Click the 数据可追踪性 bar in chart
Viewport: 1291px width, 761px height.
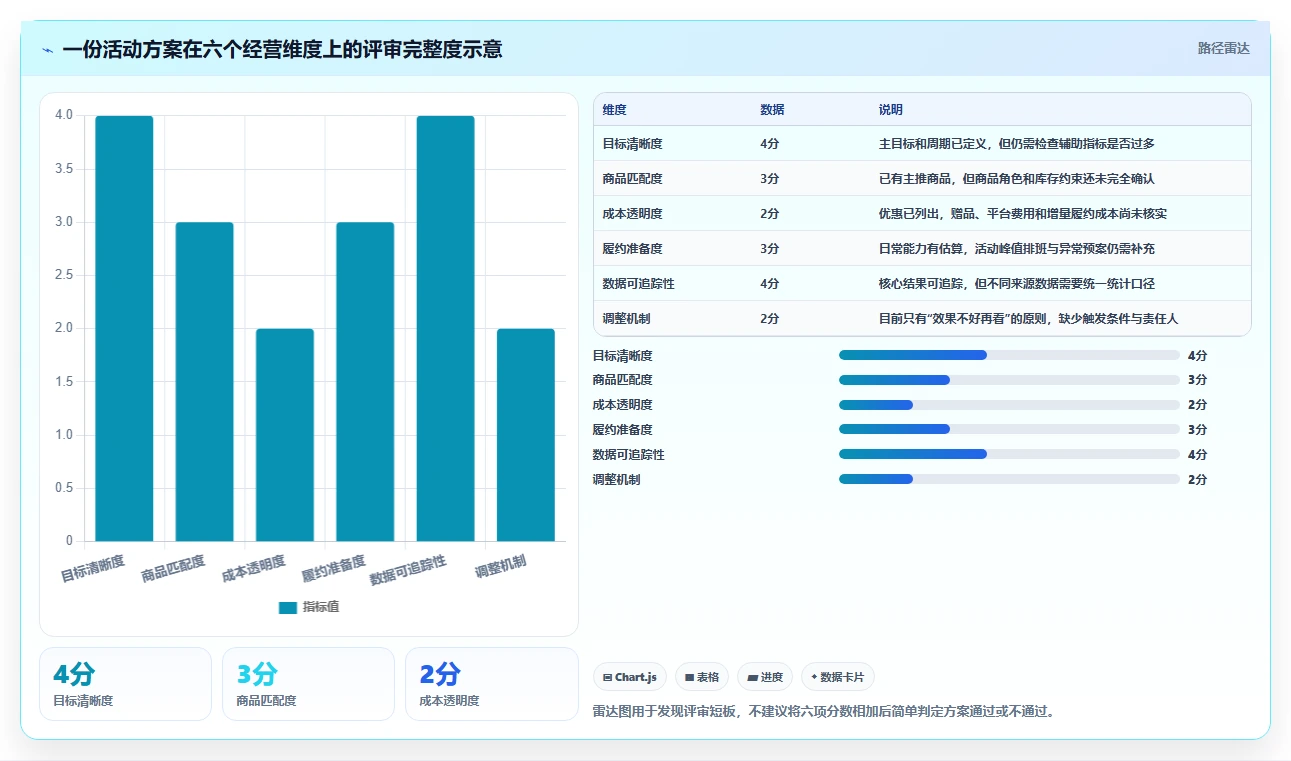445,328
